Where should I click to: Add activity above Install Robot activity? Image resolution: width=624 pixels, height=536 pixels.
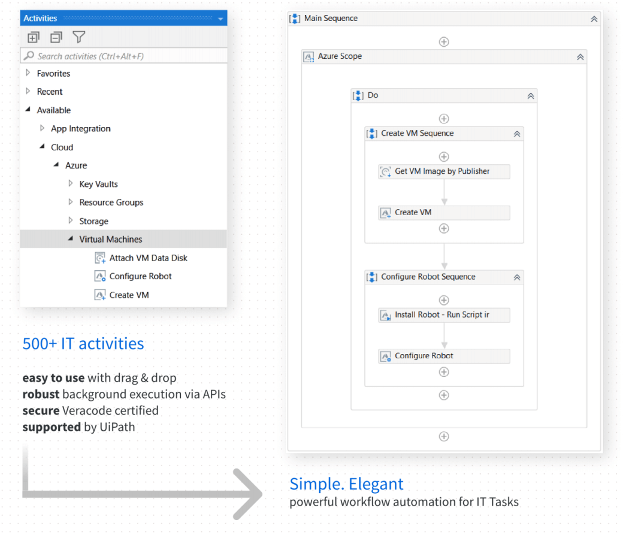point(444,300)
